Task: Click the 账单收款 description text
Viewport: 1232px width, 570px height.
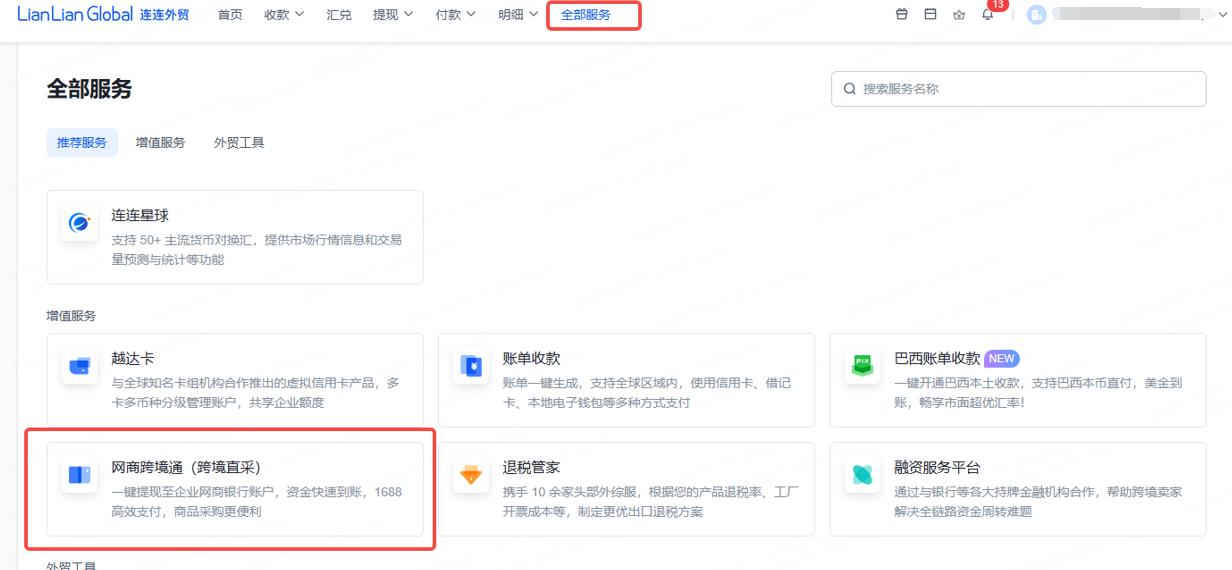Action: [647, 393]
